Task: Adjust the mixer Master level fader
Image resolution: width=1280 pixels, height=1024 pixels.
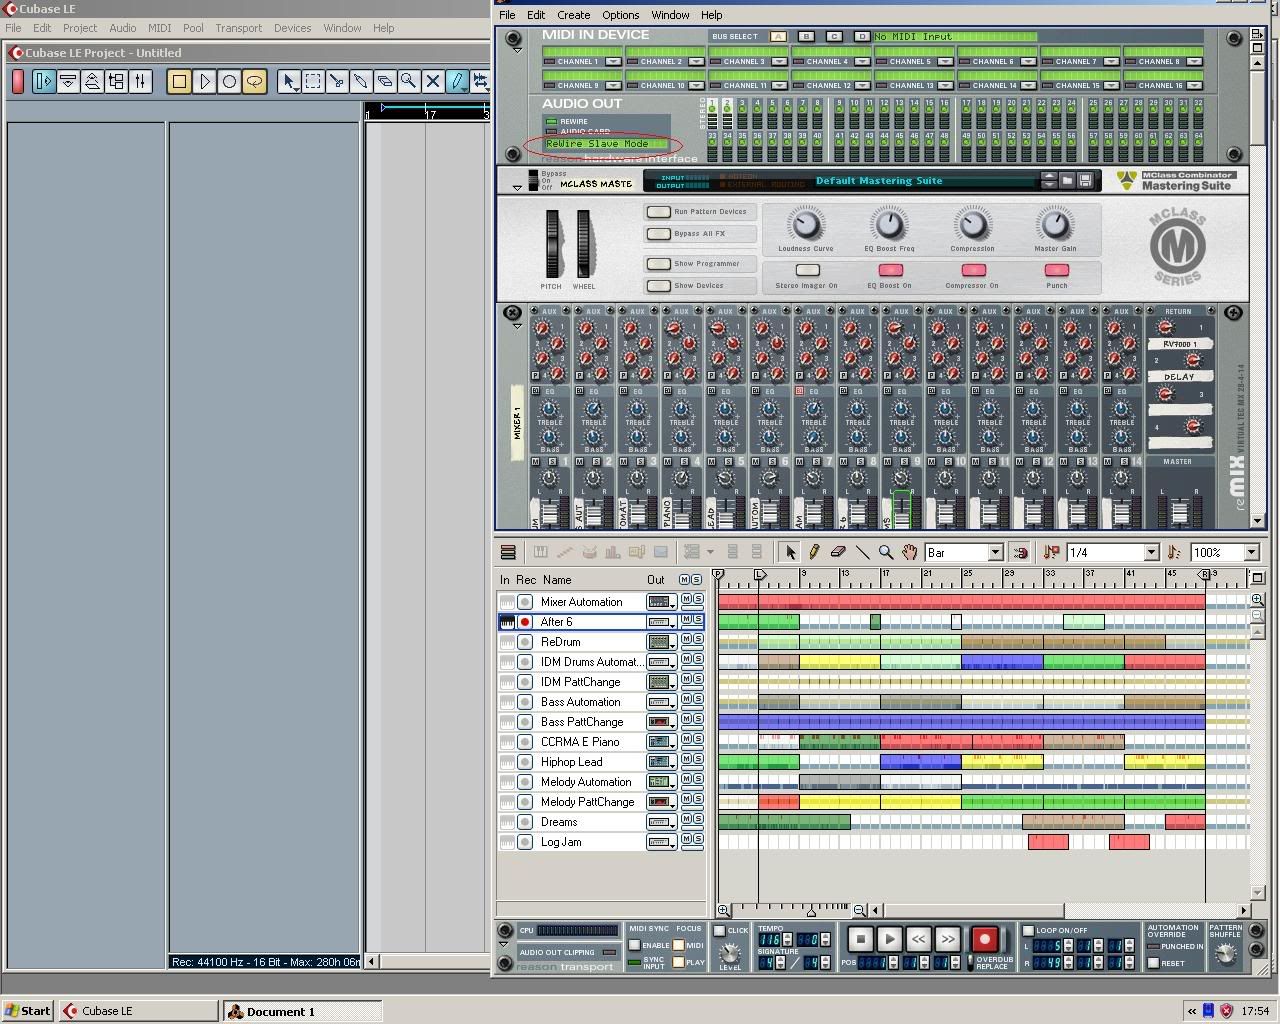Action: 1179,513
